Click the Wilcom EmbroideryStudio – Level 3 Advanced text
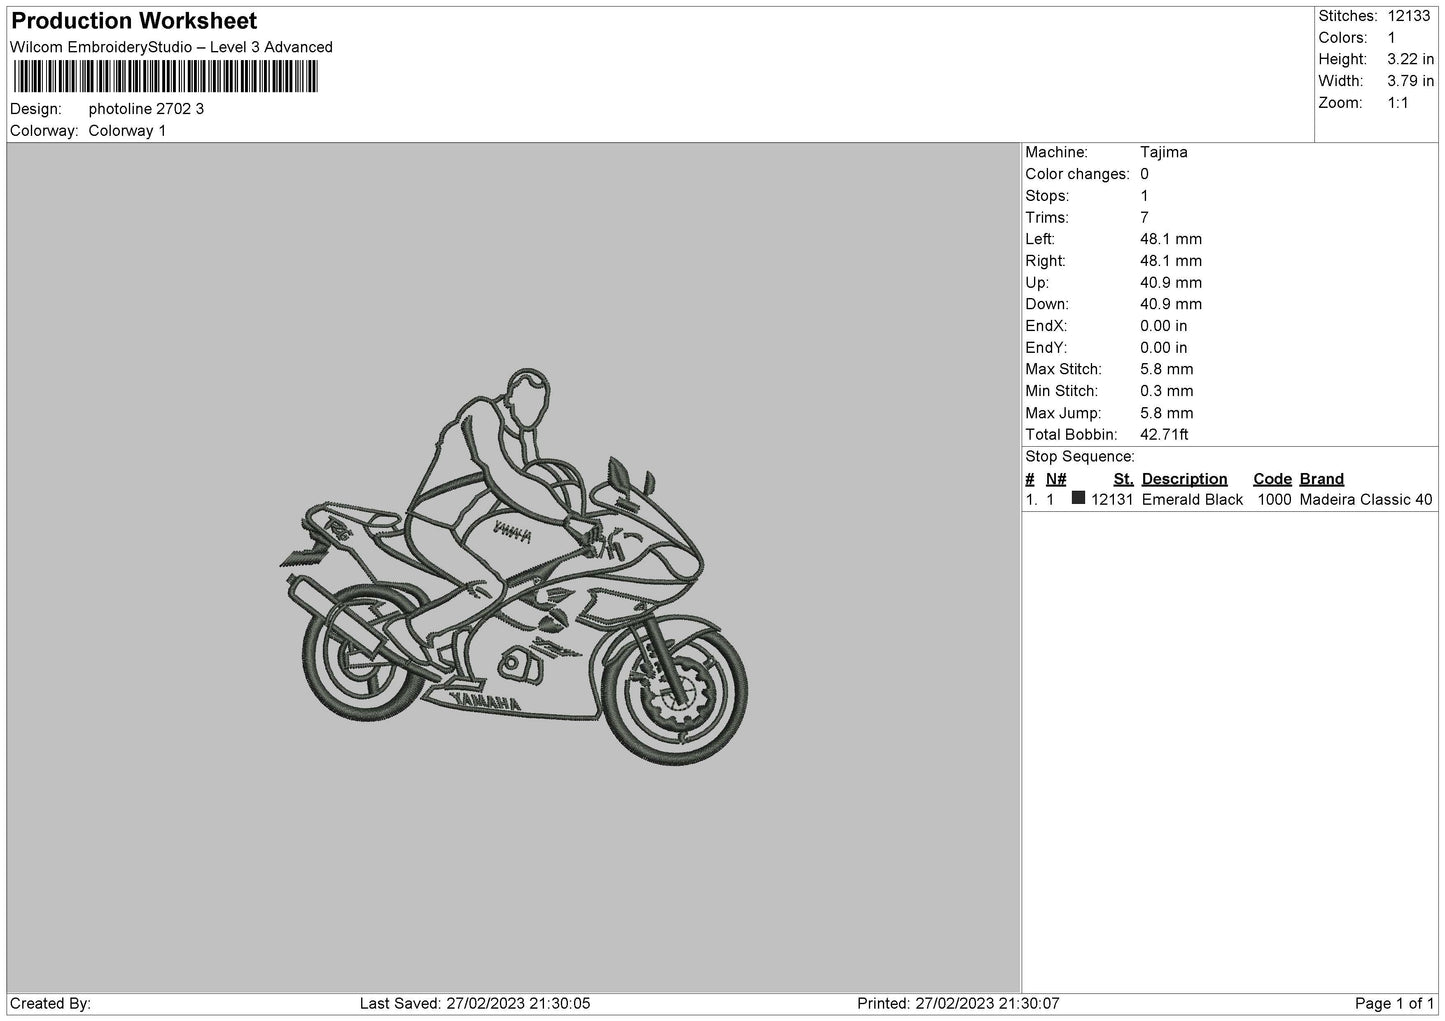 [171, 47]
